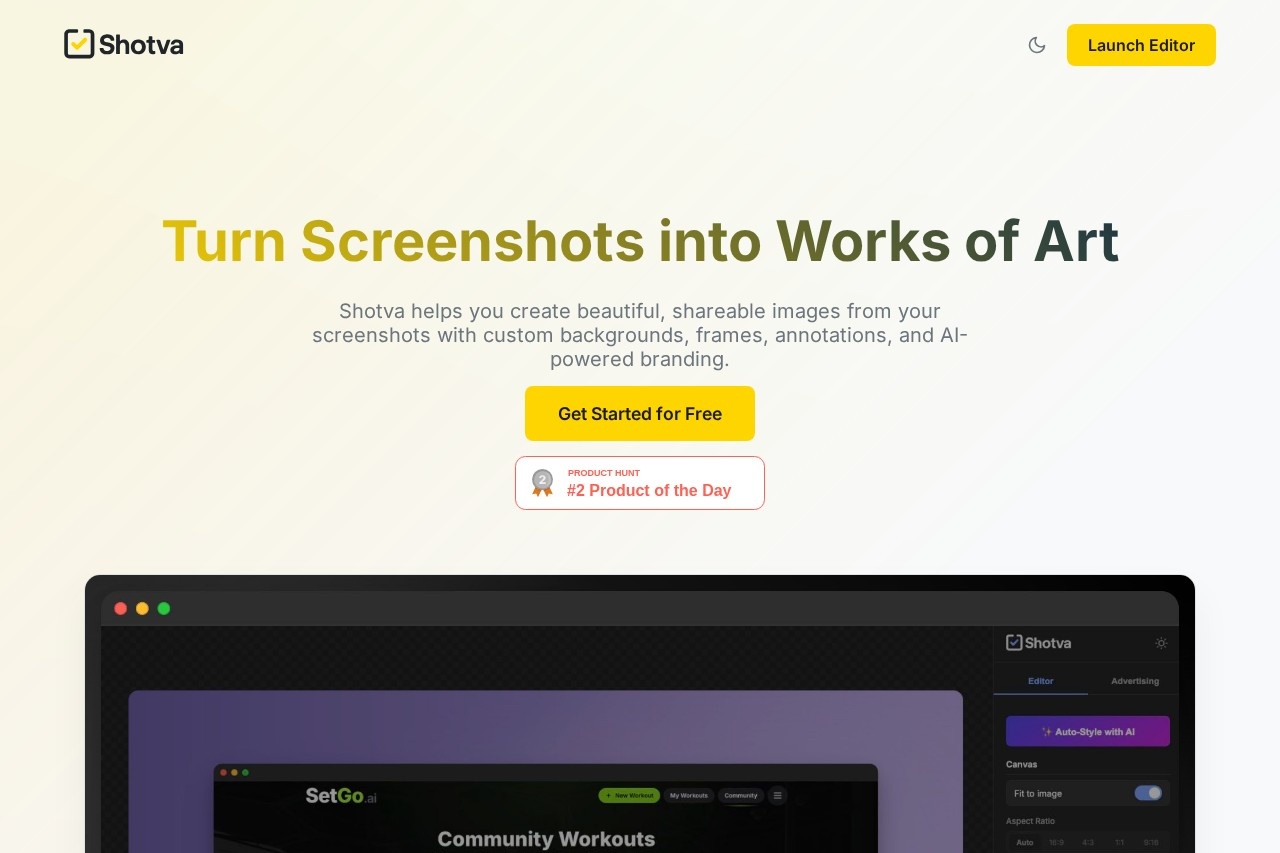The height and width of the screenshot is (853, 1280).
Task: Switch to dark mode via moon icon
Action: [x=1037, y=45]
